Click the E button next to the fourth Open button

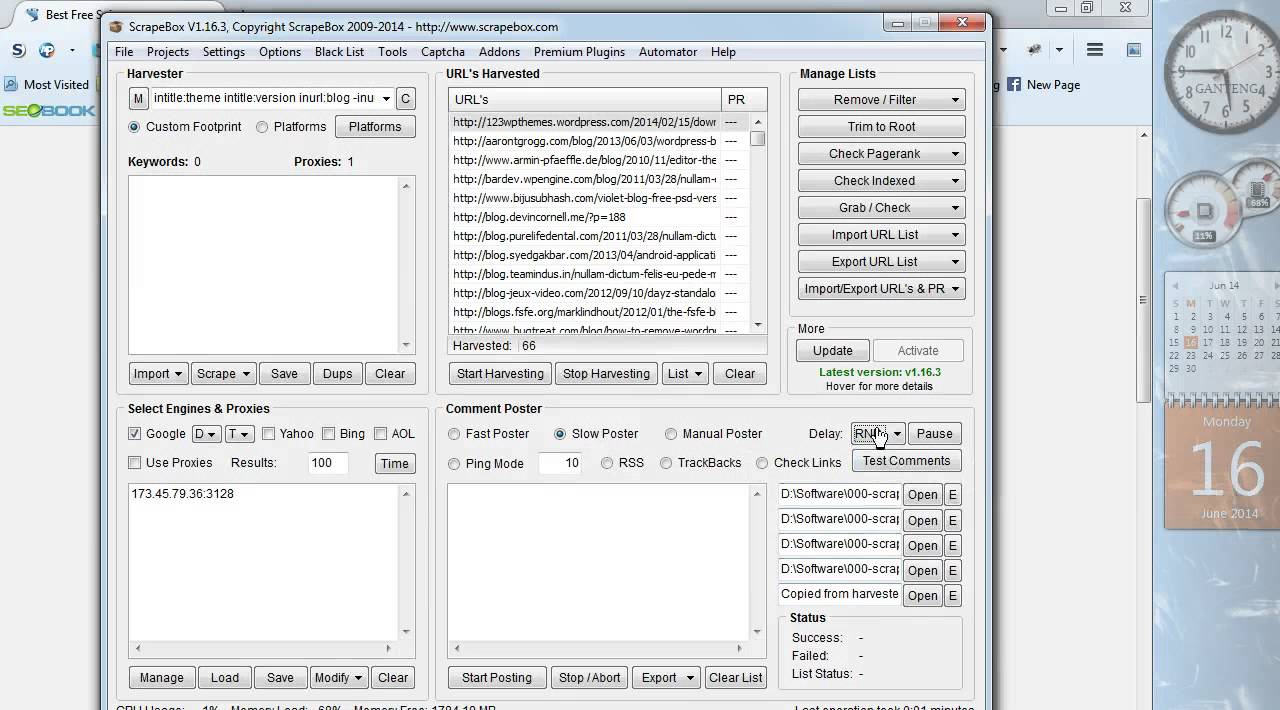click(x=952, y=570)
